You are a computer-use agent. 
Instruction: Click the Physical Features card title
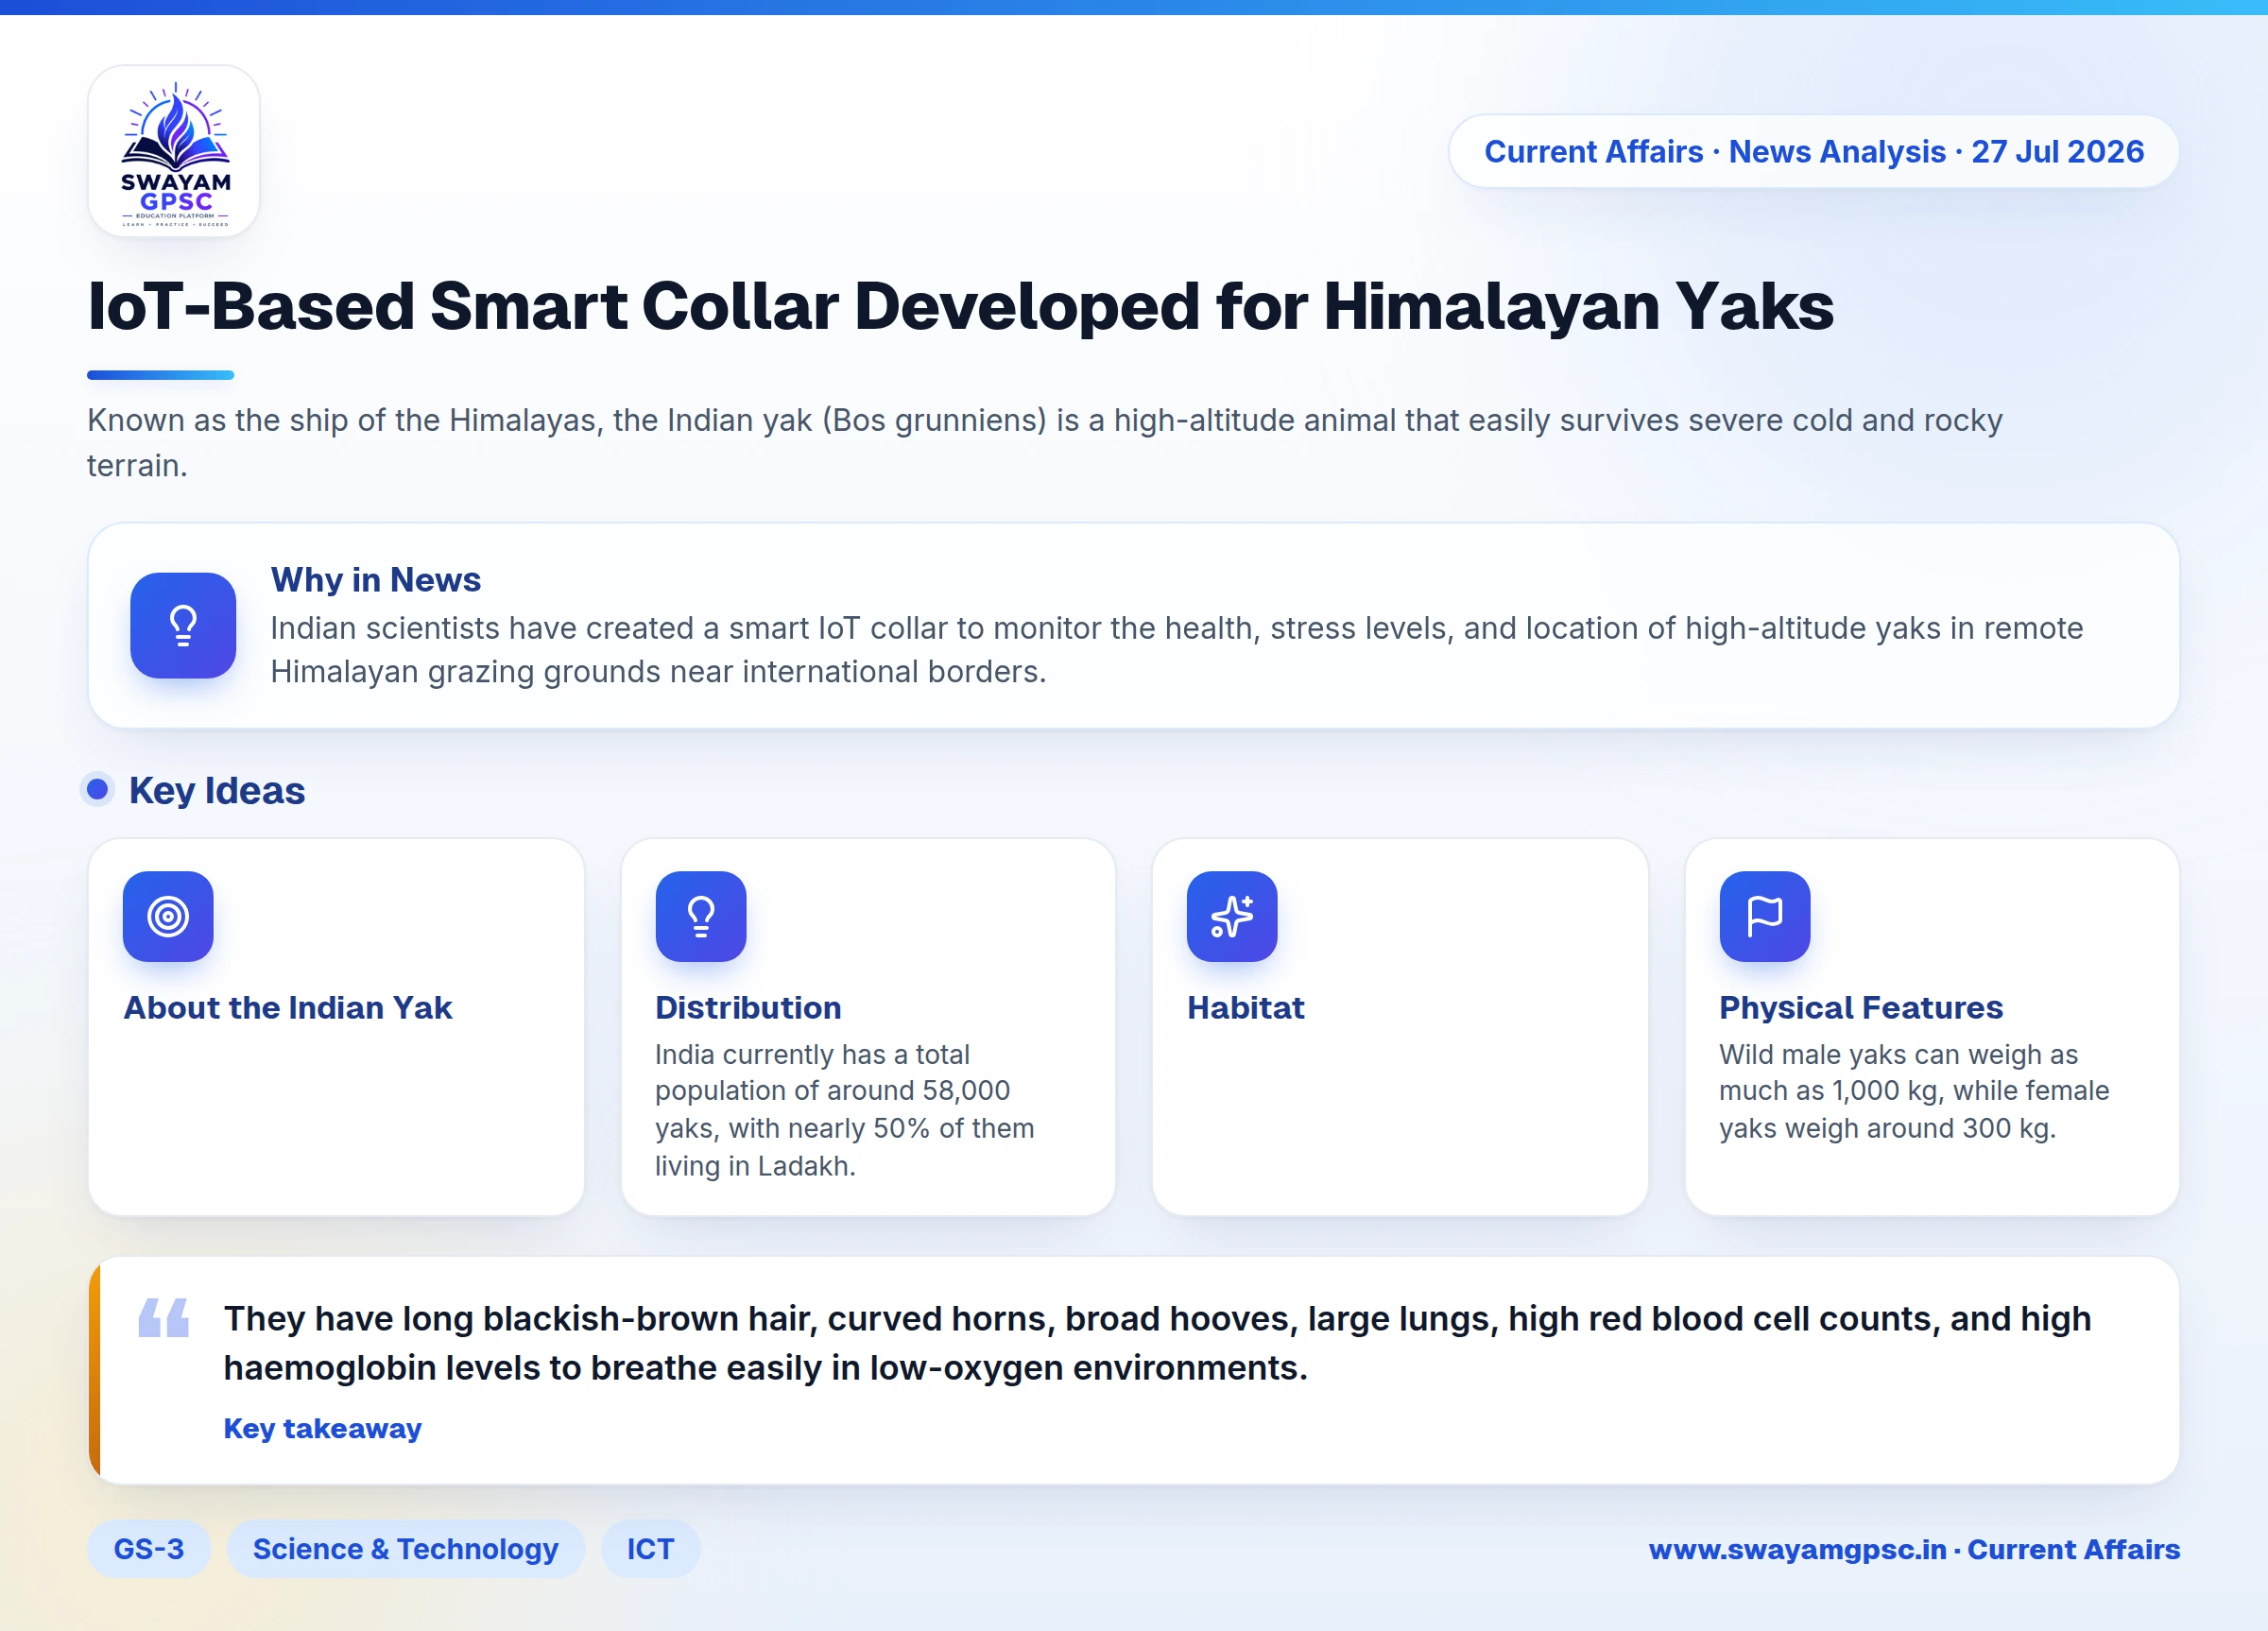1861,1007
